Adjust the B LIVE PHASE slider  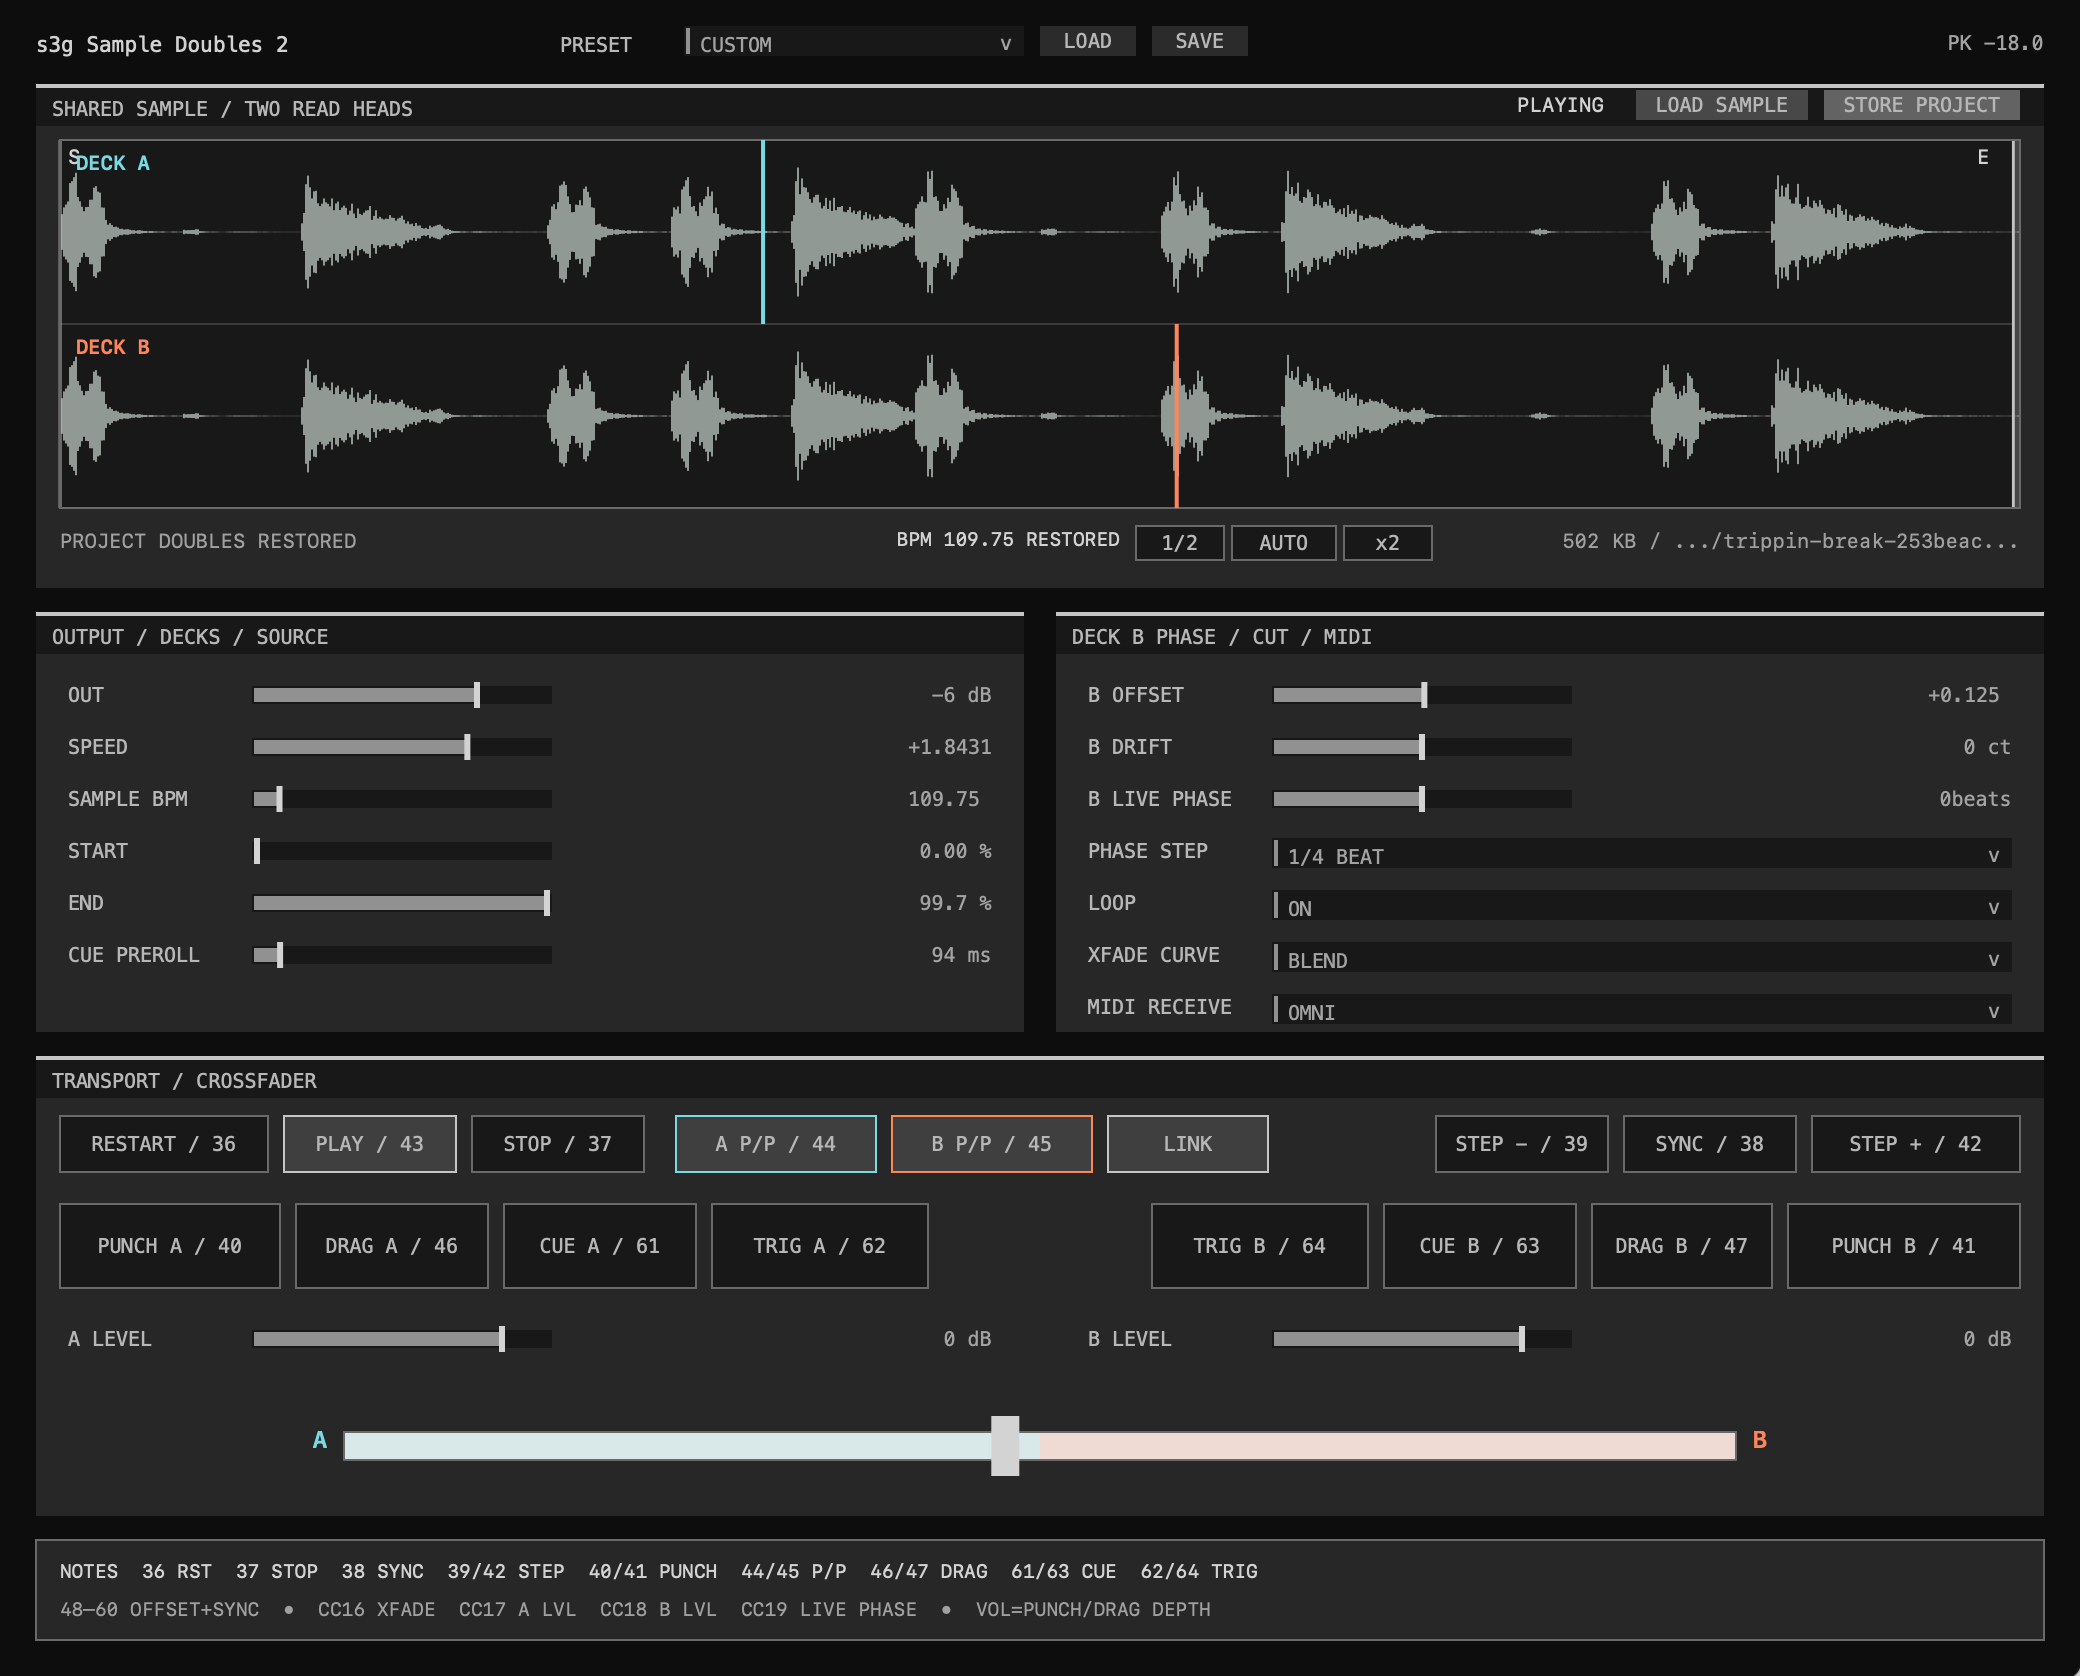1422,799
